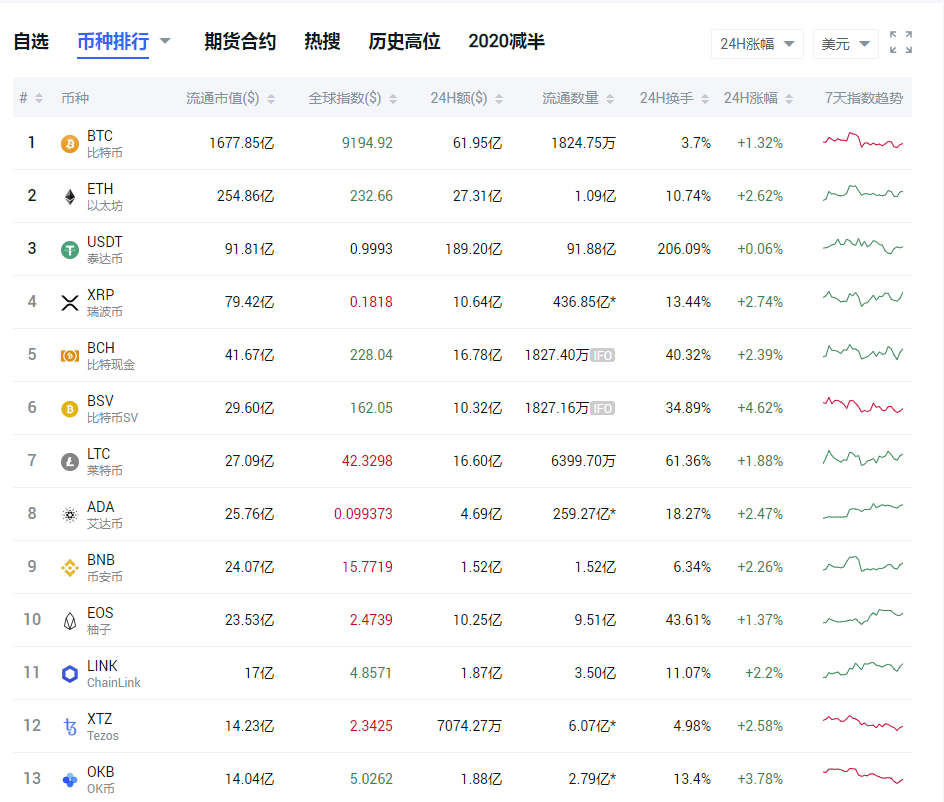Open the XRP 瑞波币 coin link
944x802 pixels.
point(104,303)
